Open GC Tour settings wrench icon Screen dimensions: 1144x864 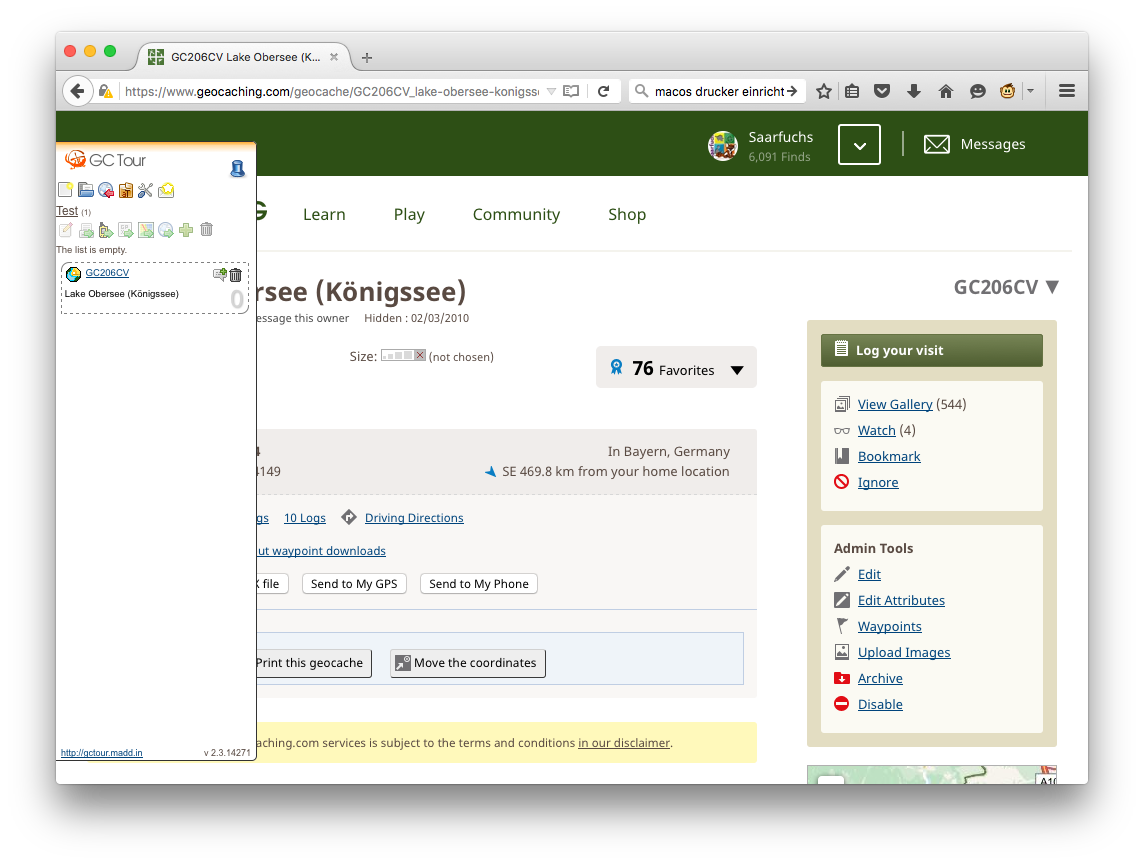pos(146,190)
